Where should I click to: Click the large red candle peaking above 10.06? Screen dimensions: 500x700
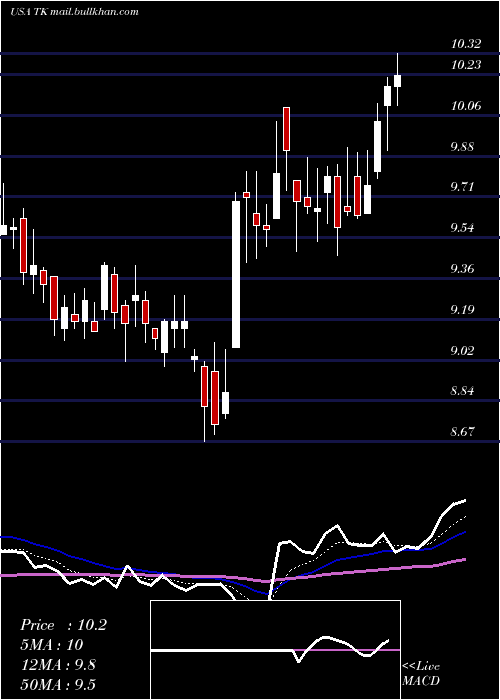287,129
